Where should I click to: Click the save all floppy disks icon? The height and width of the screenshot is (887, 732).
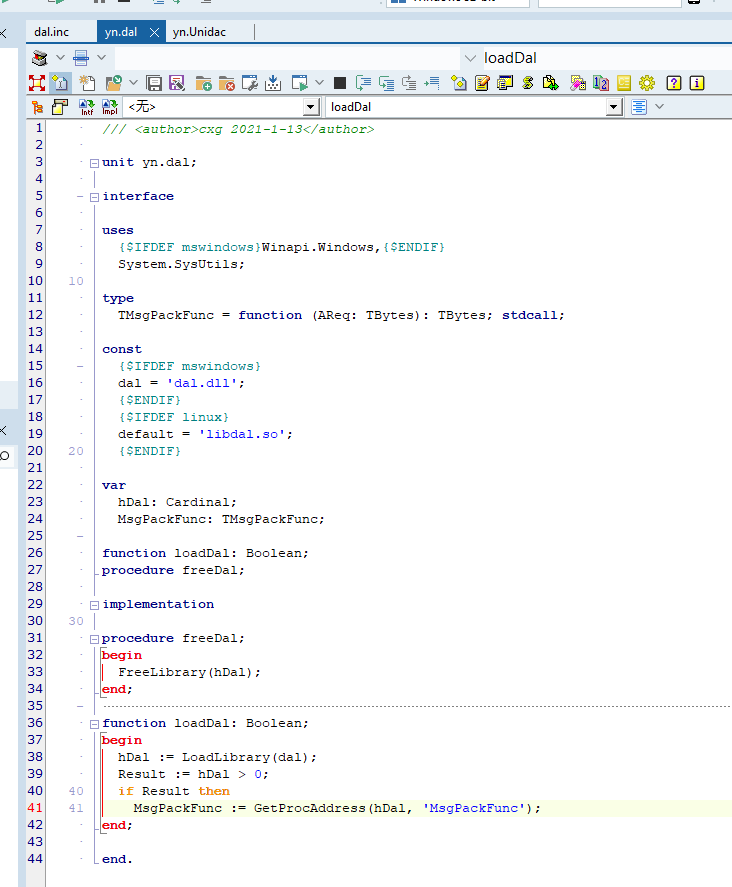[154, 83]
